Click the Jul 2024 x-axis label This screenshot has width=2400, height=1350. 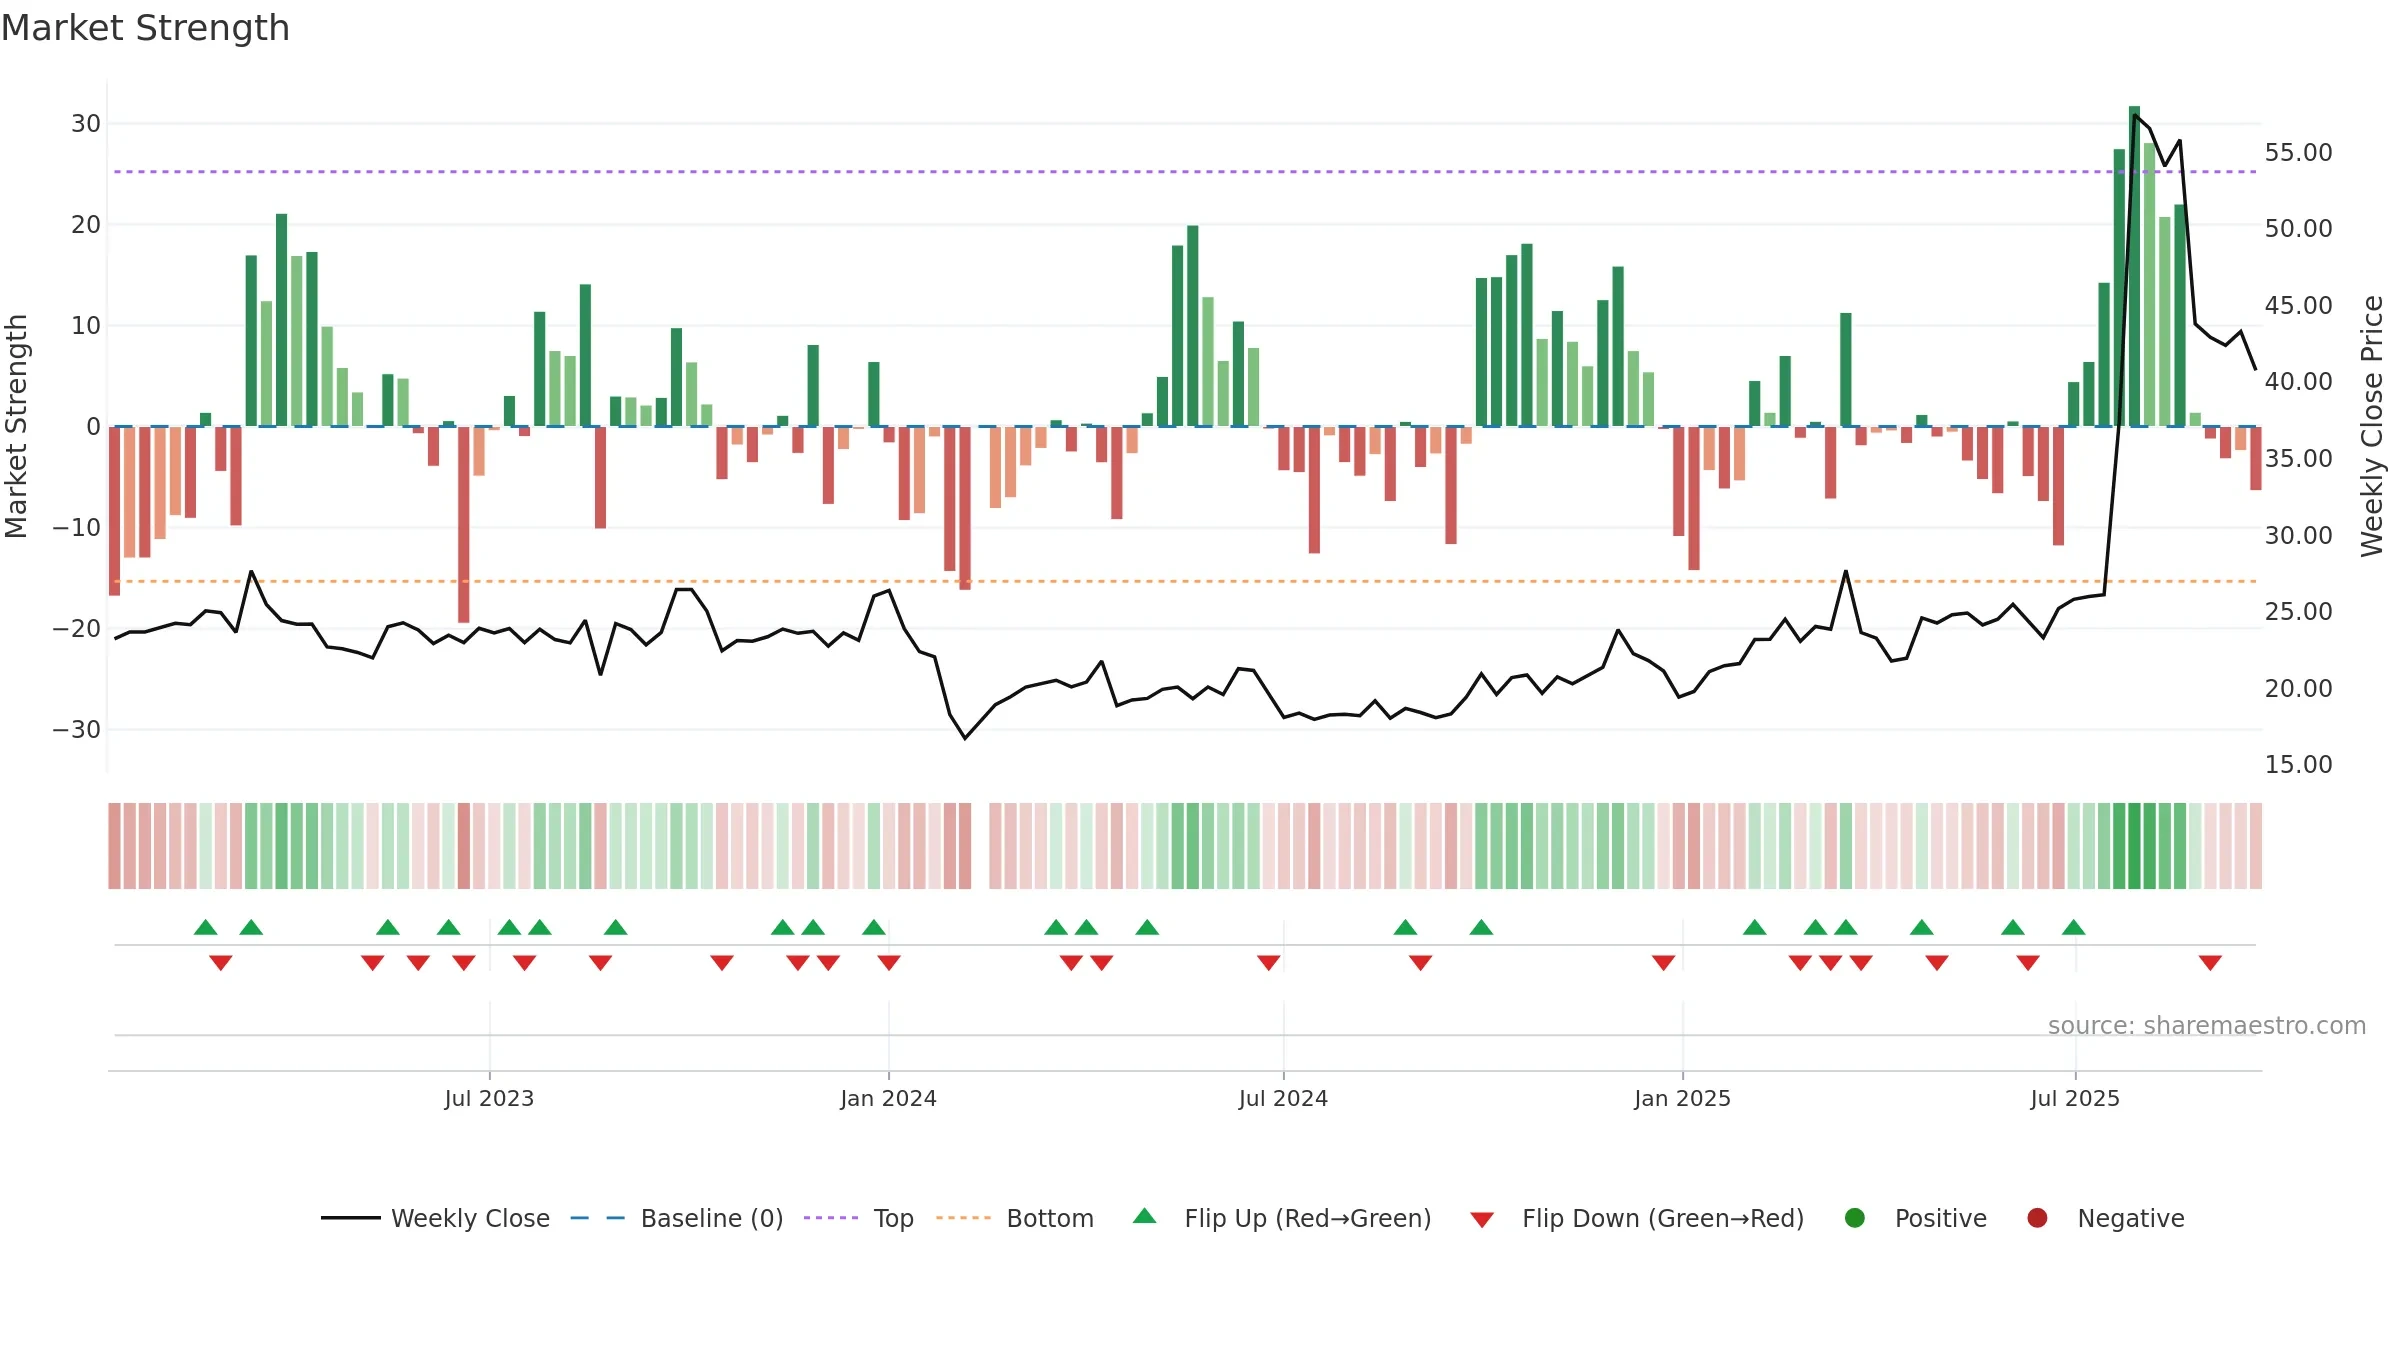[1283, 1098]
